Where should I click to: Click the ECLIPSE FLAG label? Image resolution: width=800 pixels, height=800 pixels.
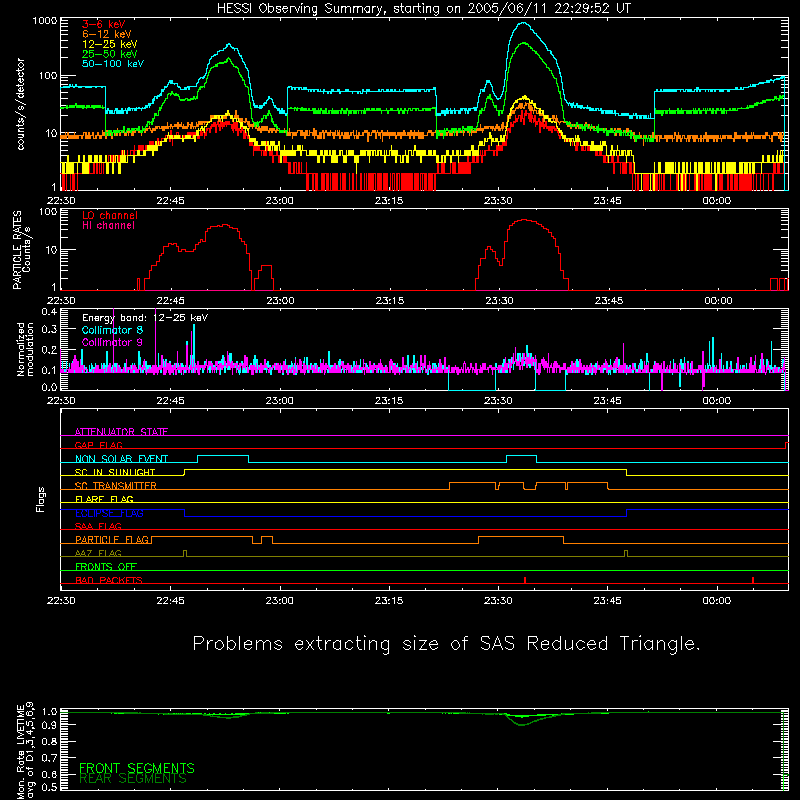click(x=109, y=513)
